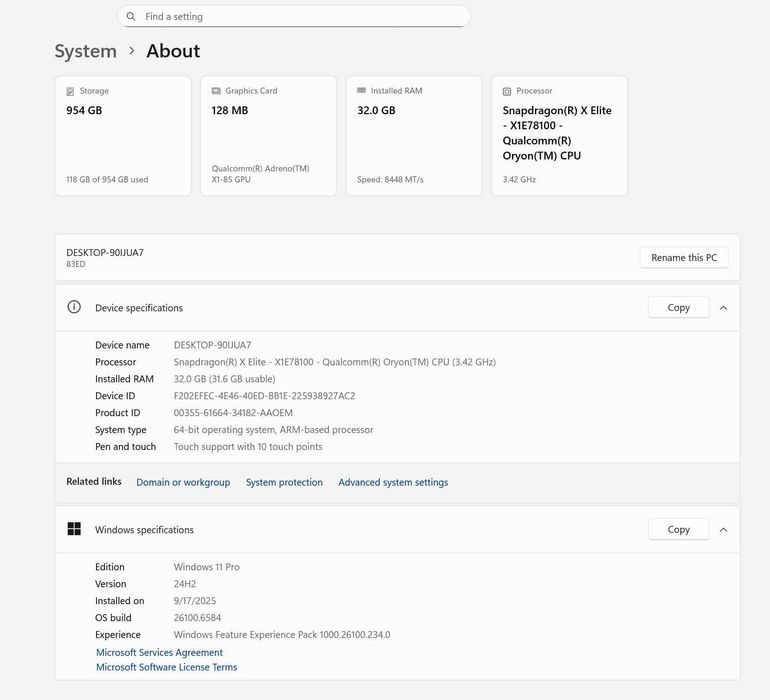Open Microsoft Services Agreement link
770x700 pixels.
[159, 652]
